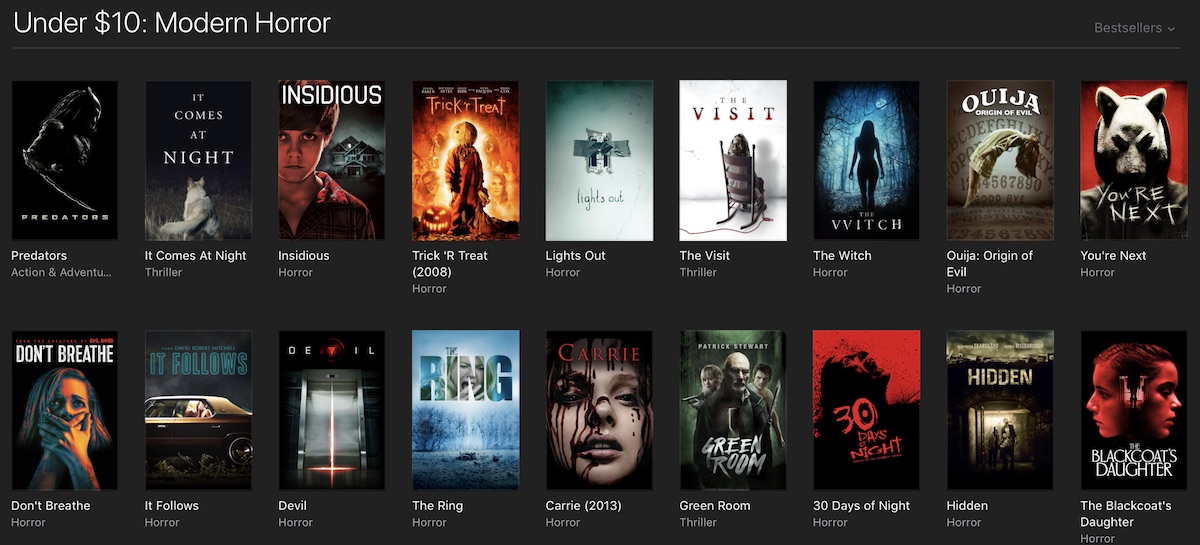Viewport: 1200px width, 545px height.
Task: Open the Lights Out title link
Action: point(576,256)
